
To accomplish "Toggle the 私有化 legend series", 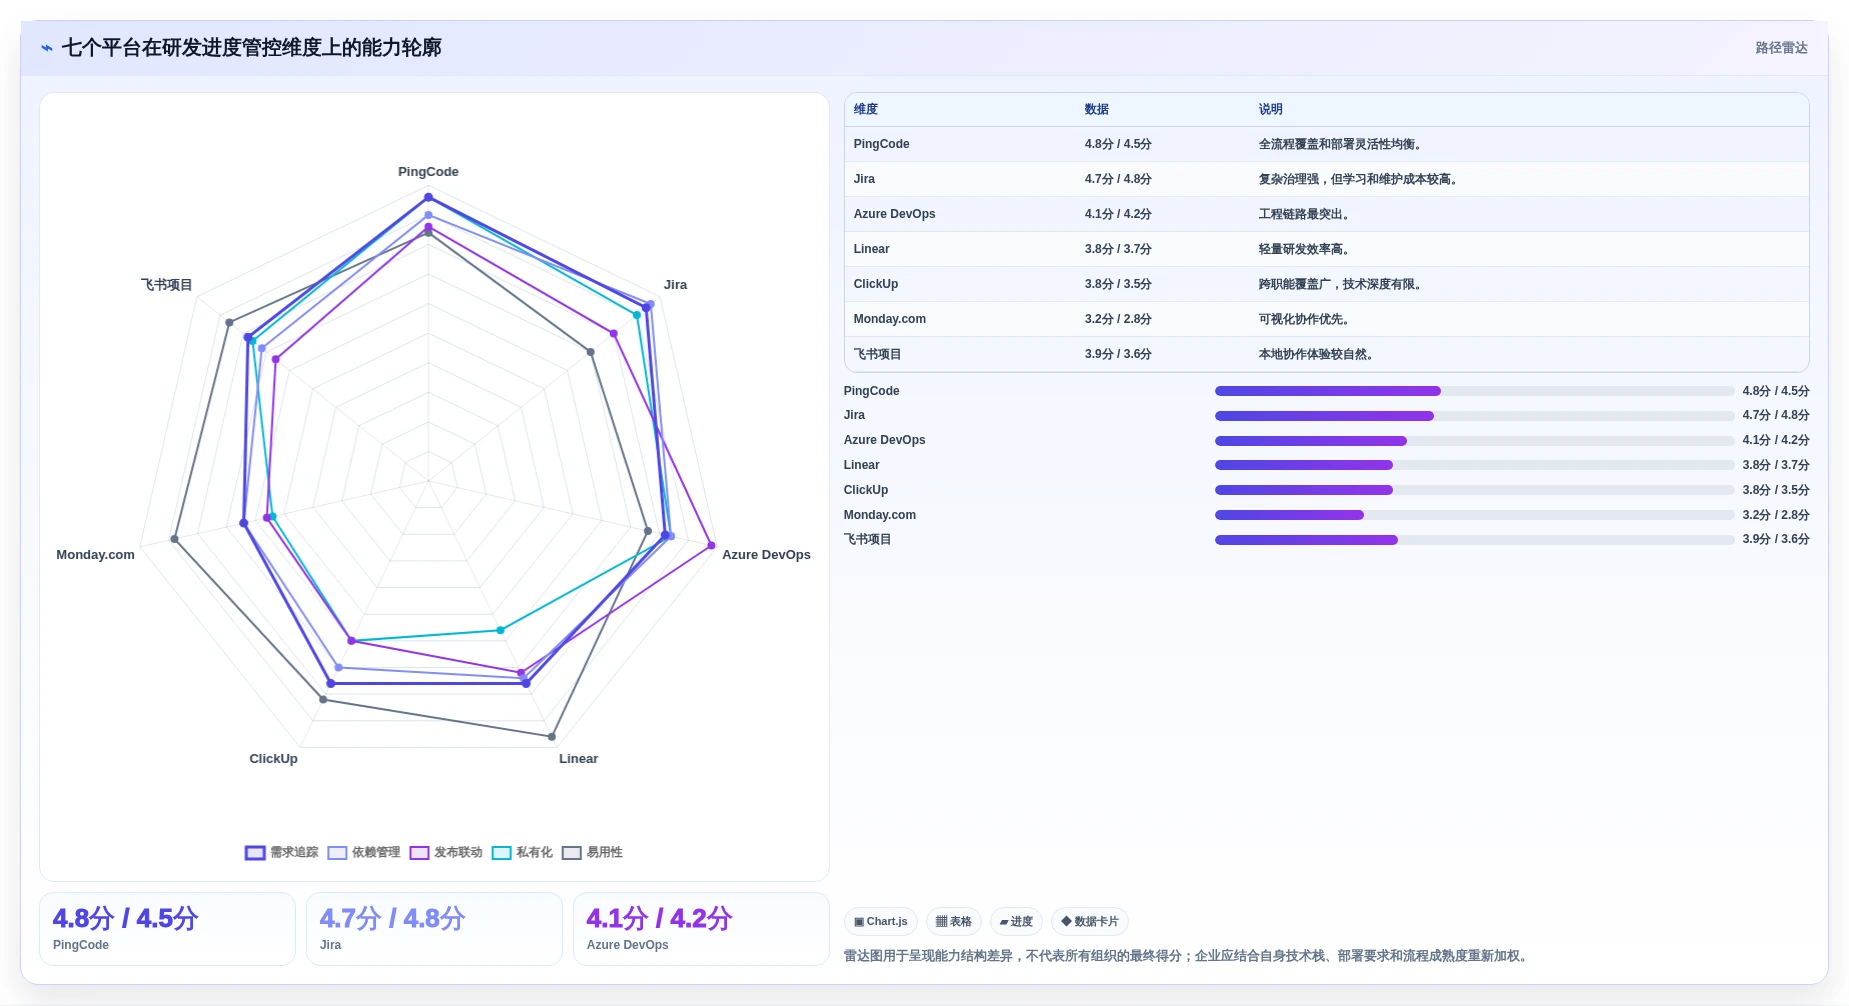I will (522, 853).
